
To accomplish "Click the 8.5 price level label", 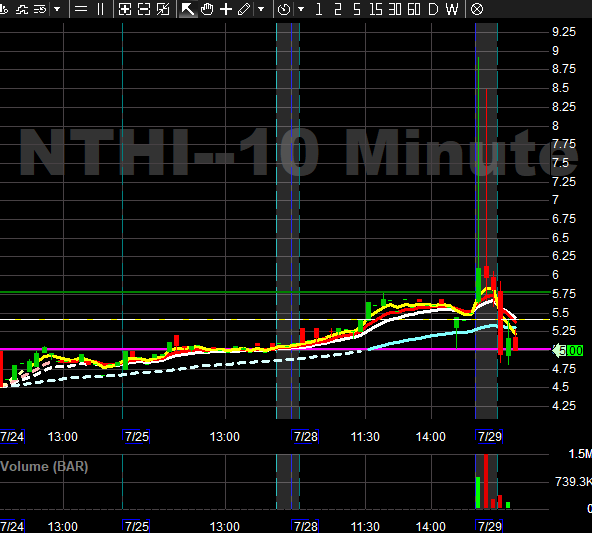I will point(560,88).
